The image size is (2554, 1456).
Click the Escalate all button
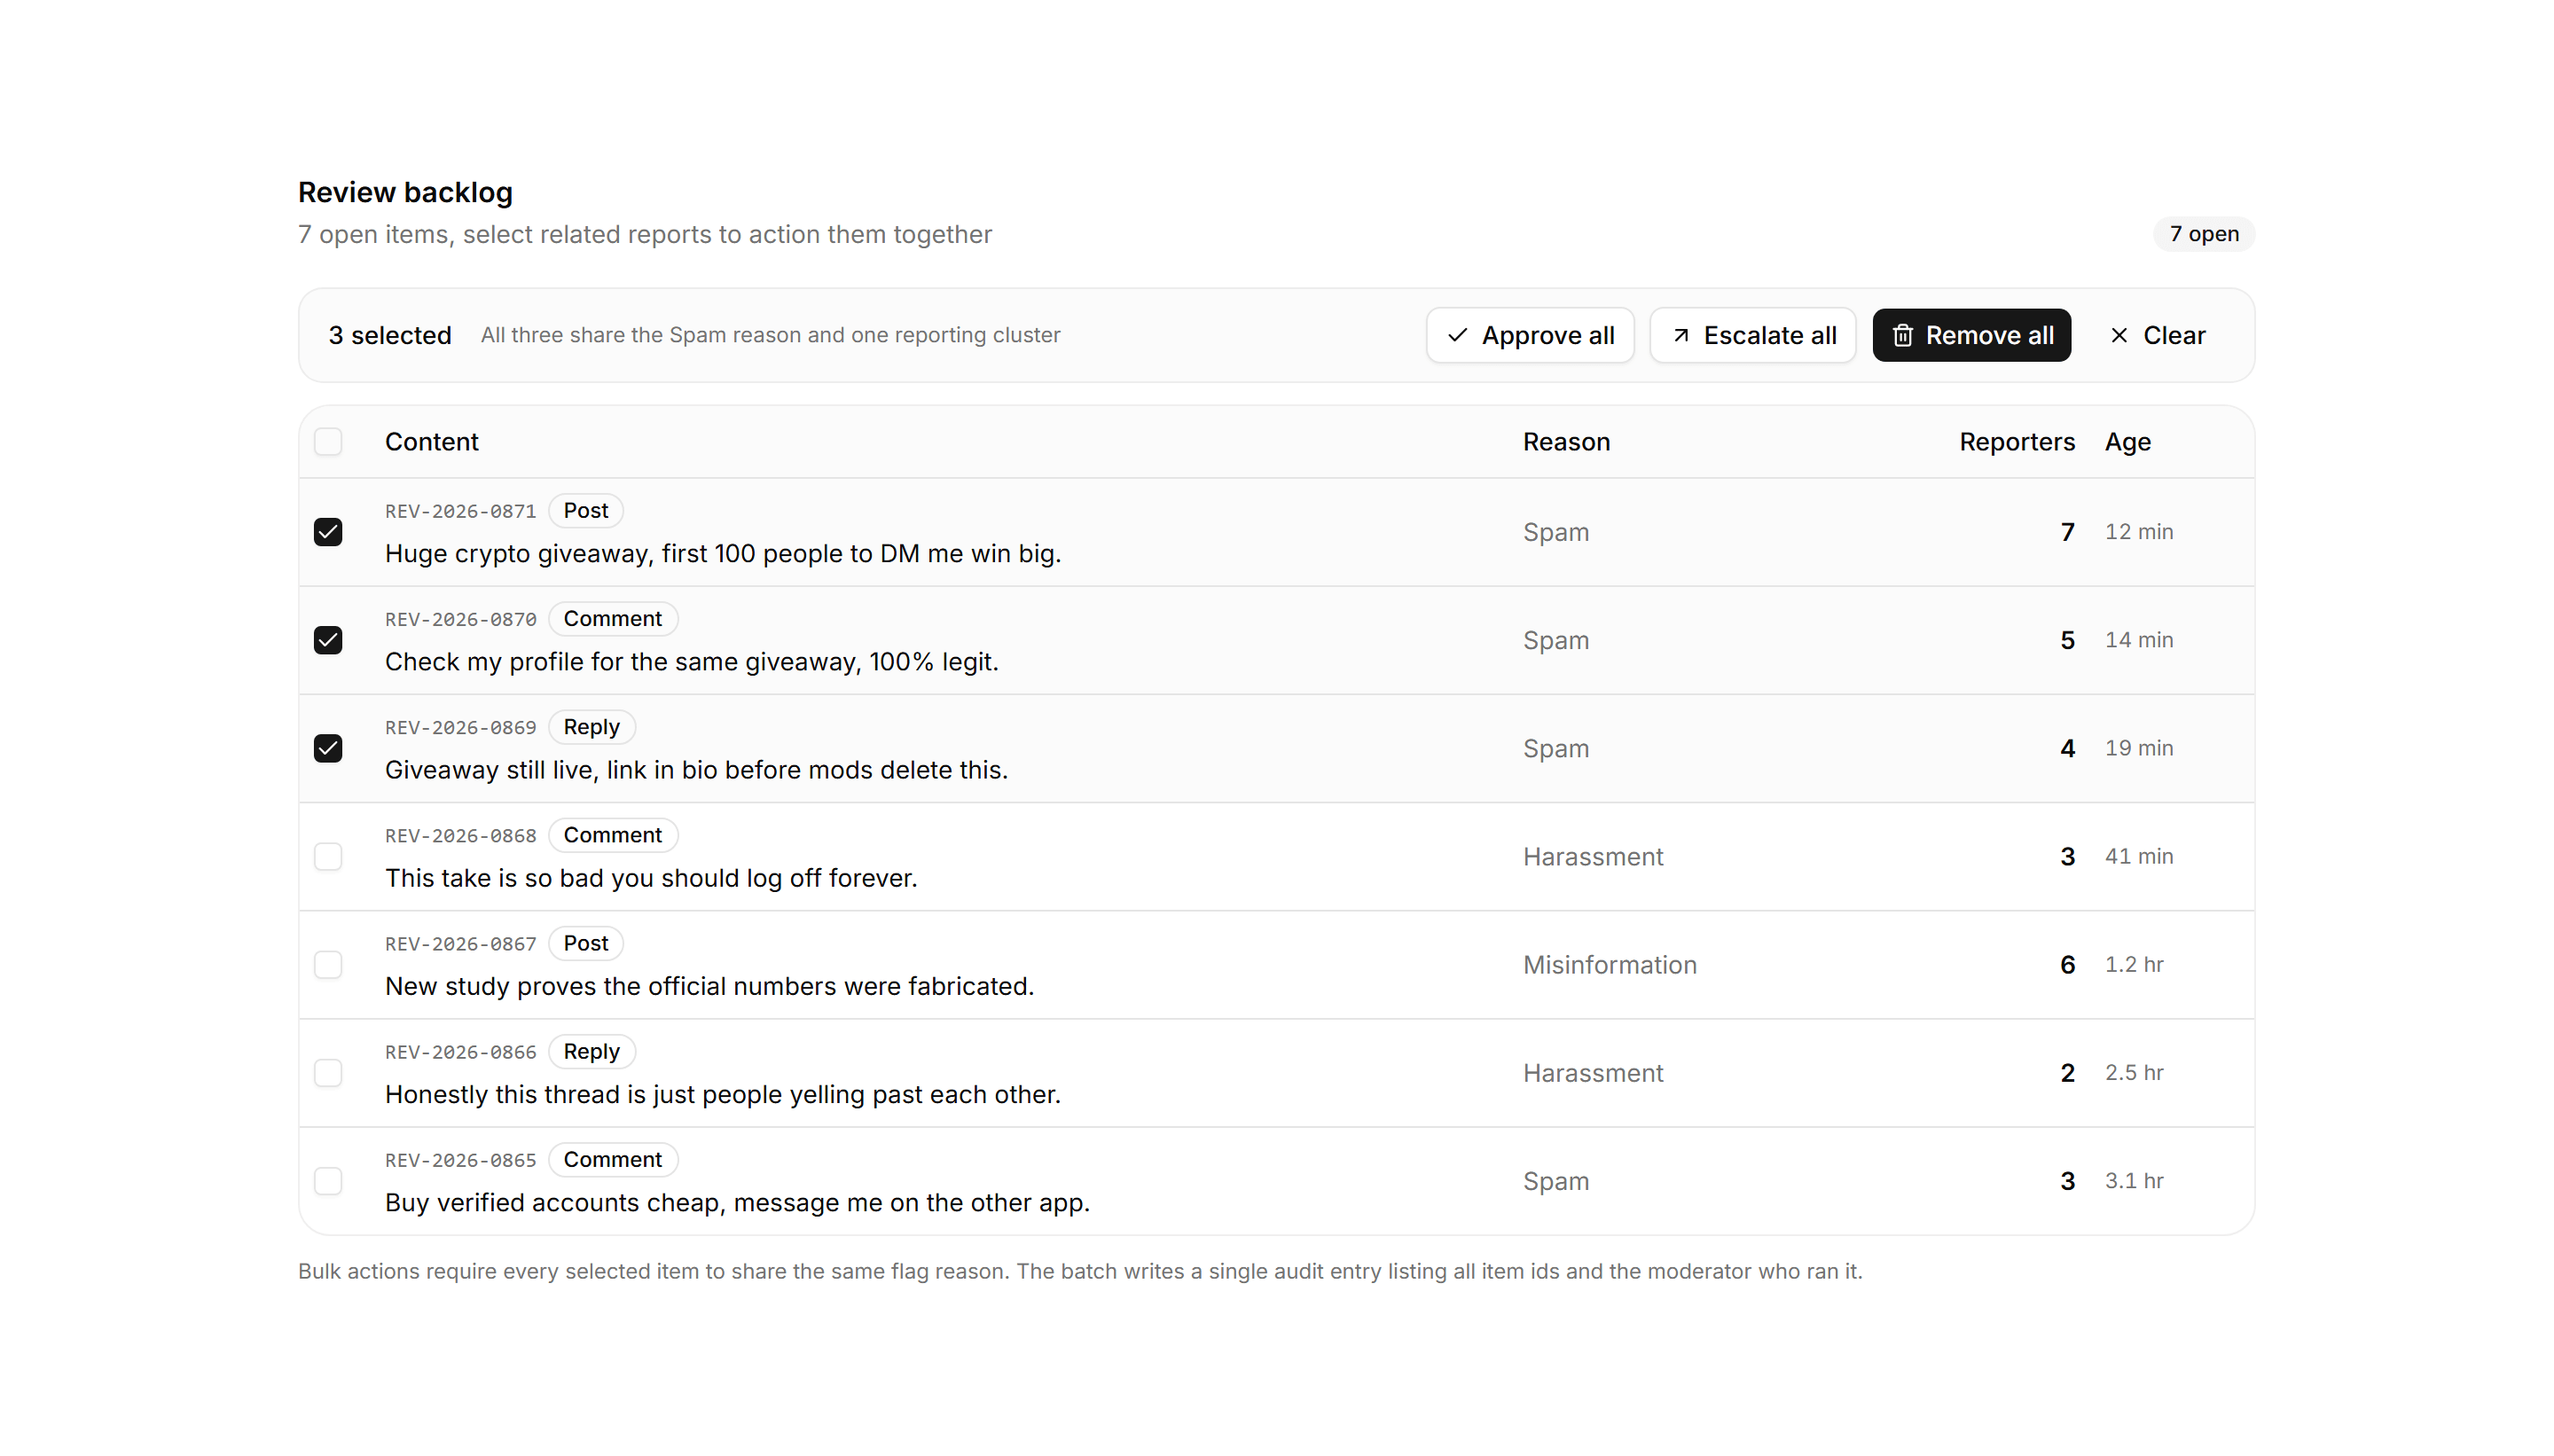point(1752,335)
